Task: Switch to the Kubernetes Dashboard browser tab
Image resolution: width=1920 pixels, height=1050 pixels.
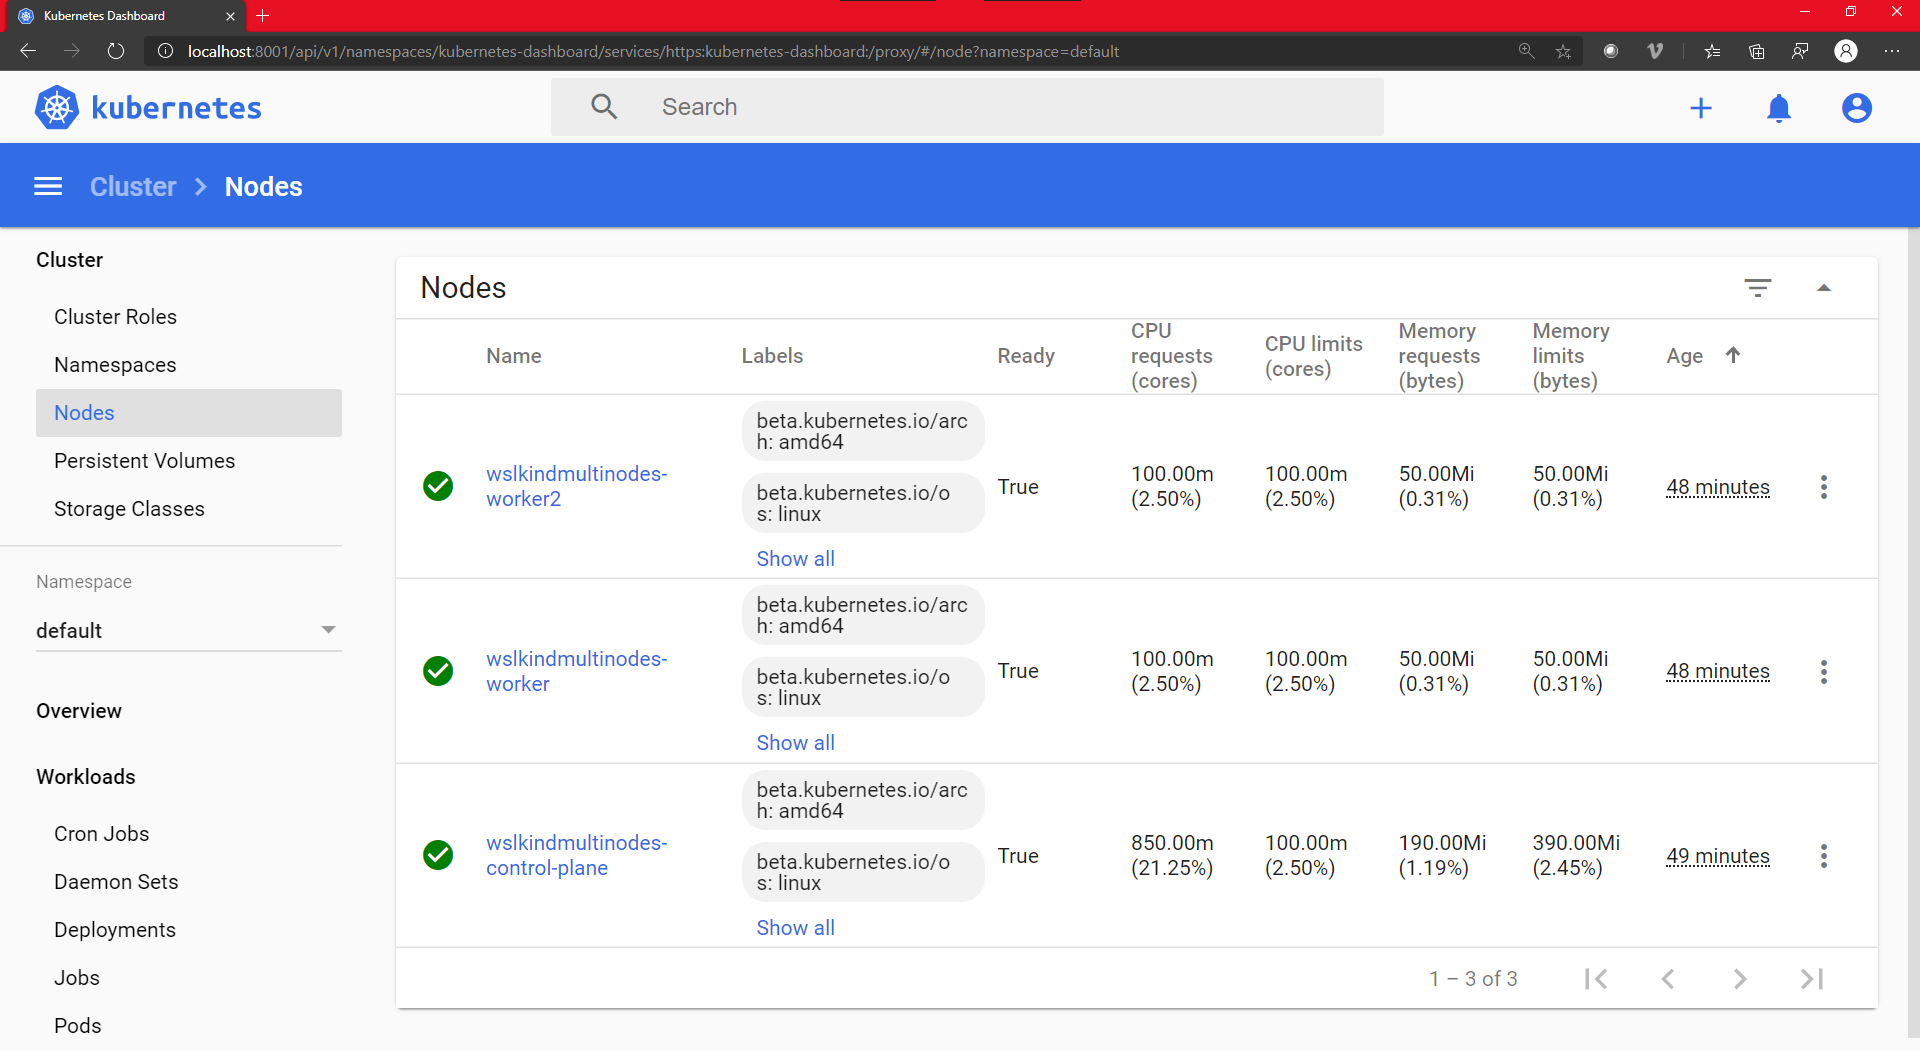Action: [103, 16]
